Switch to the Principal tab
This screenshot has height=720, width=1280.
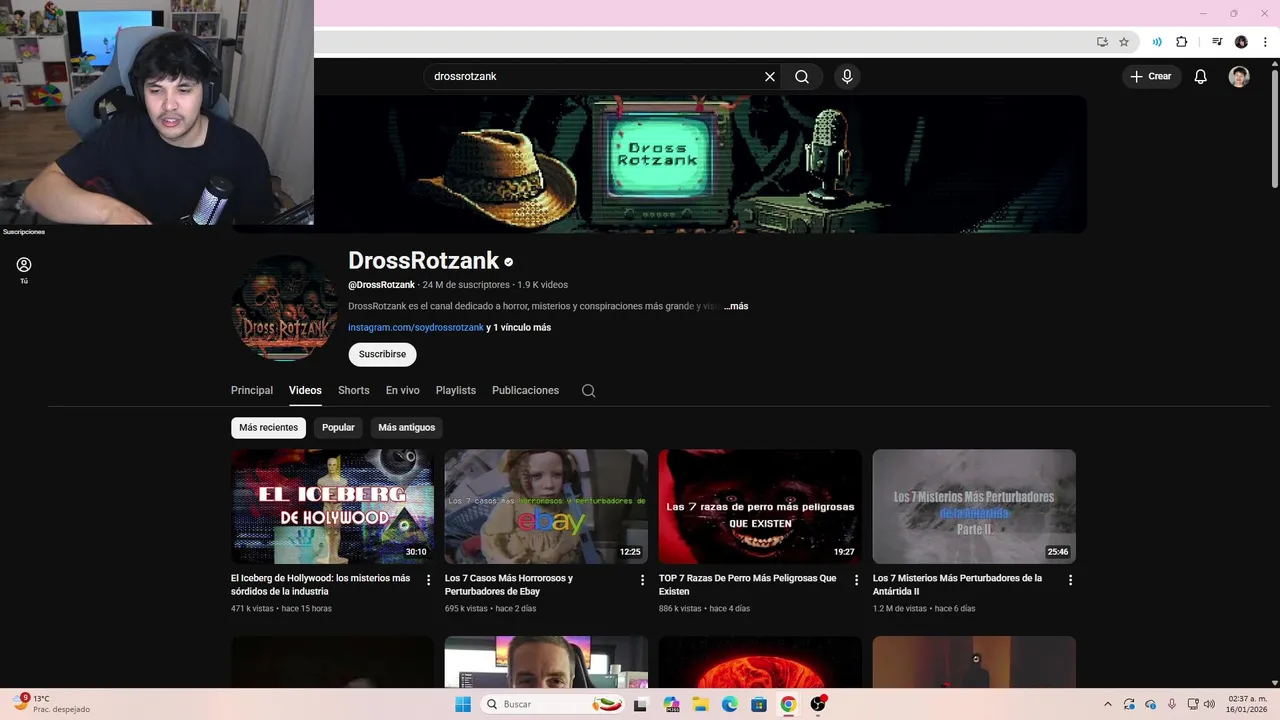pyautogui.click(x=252, y=390)
